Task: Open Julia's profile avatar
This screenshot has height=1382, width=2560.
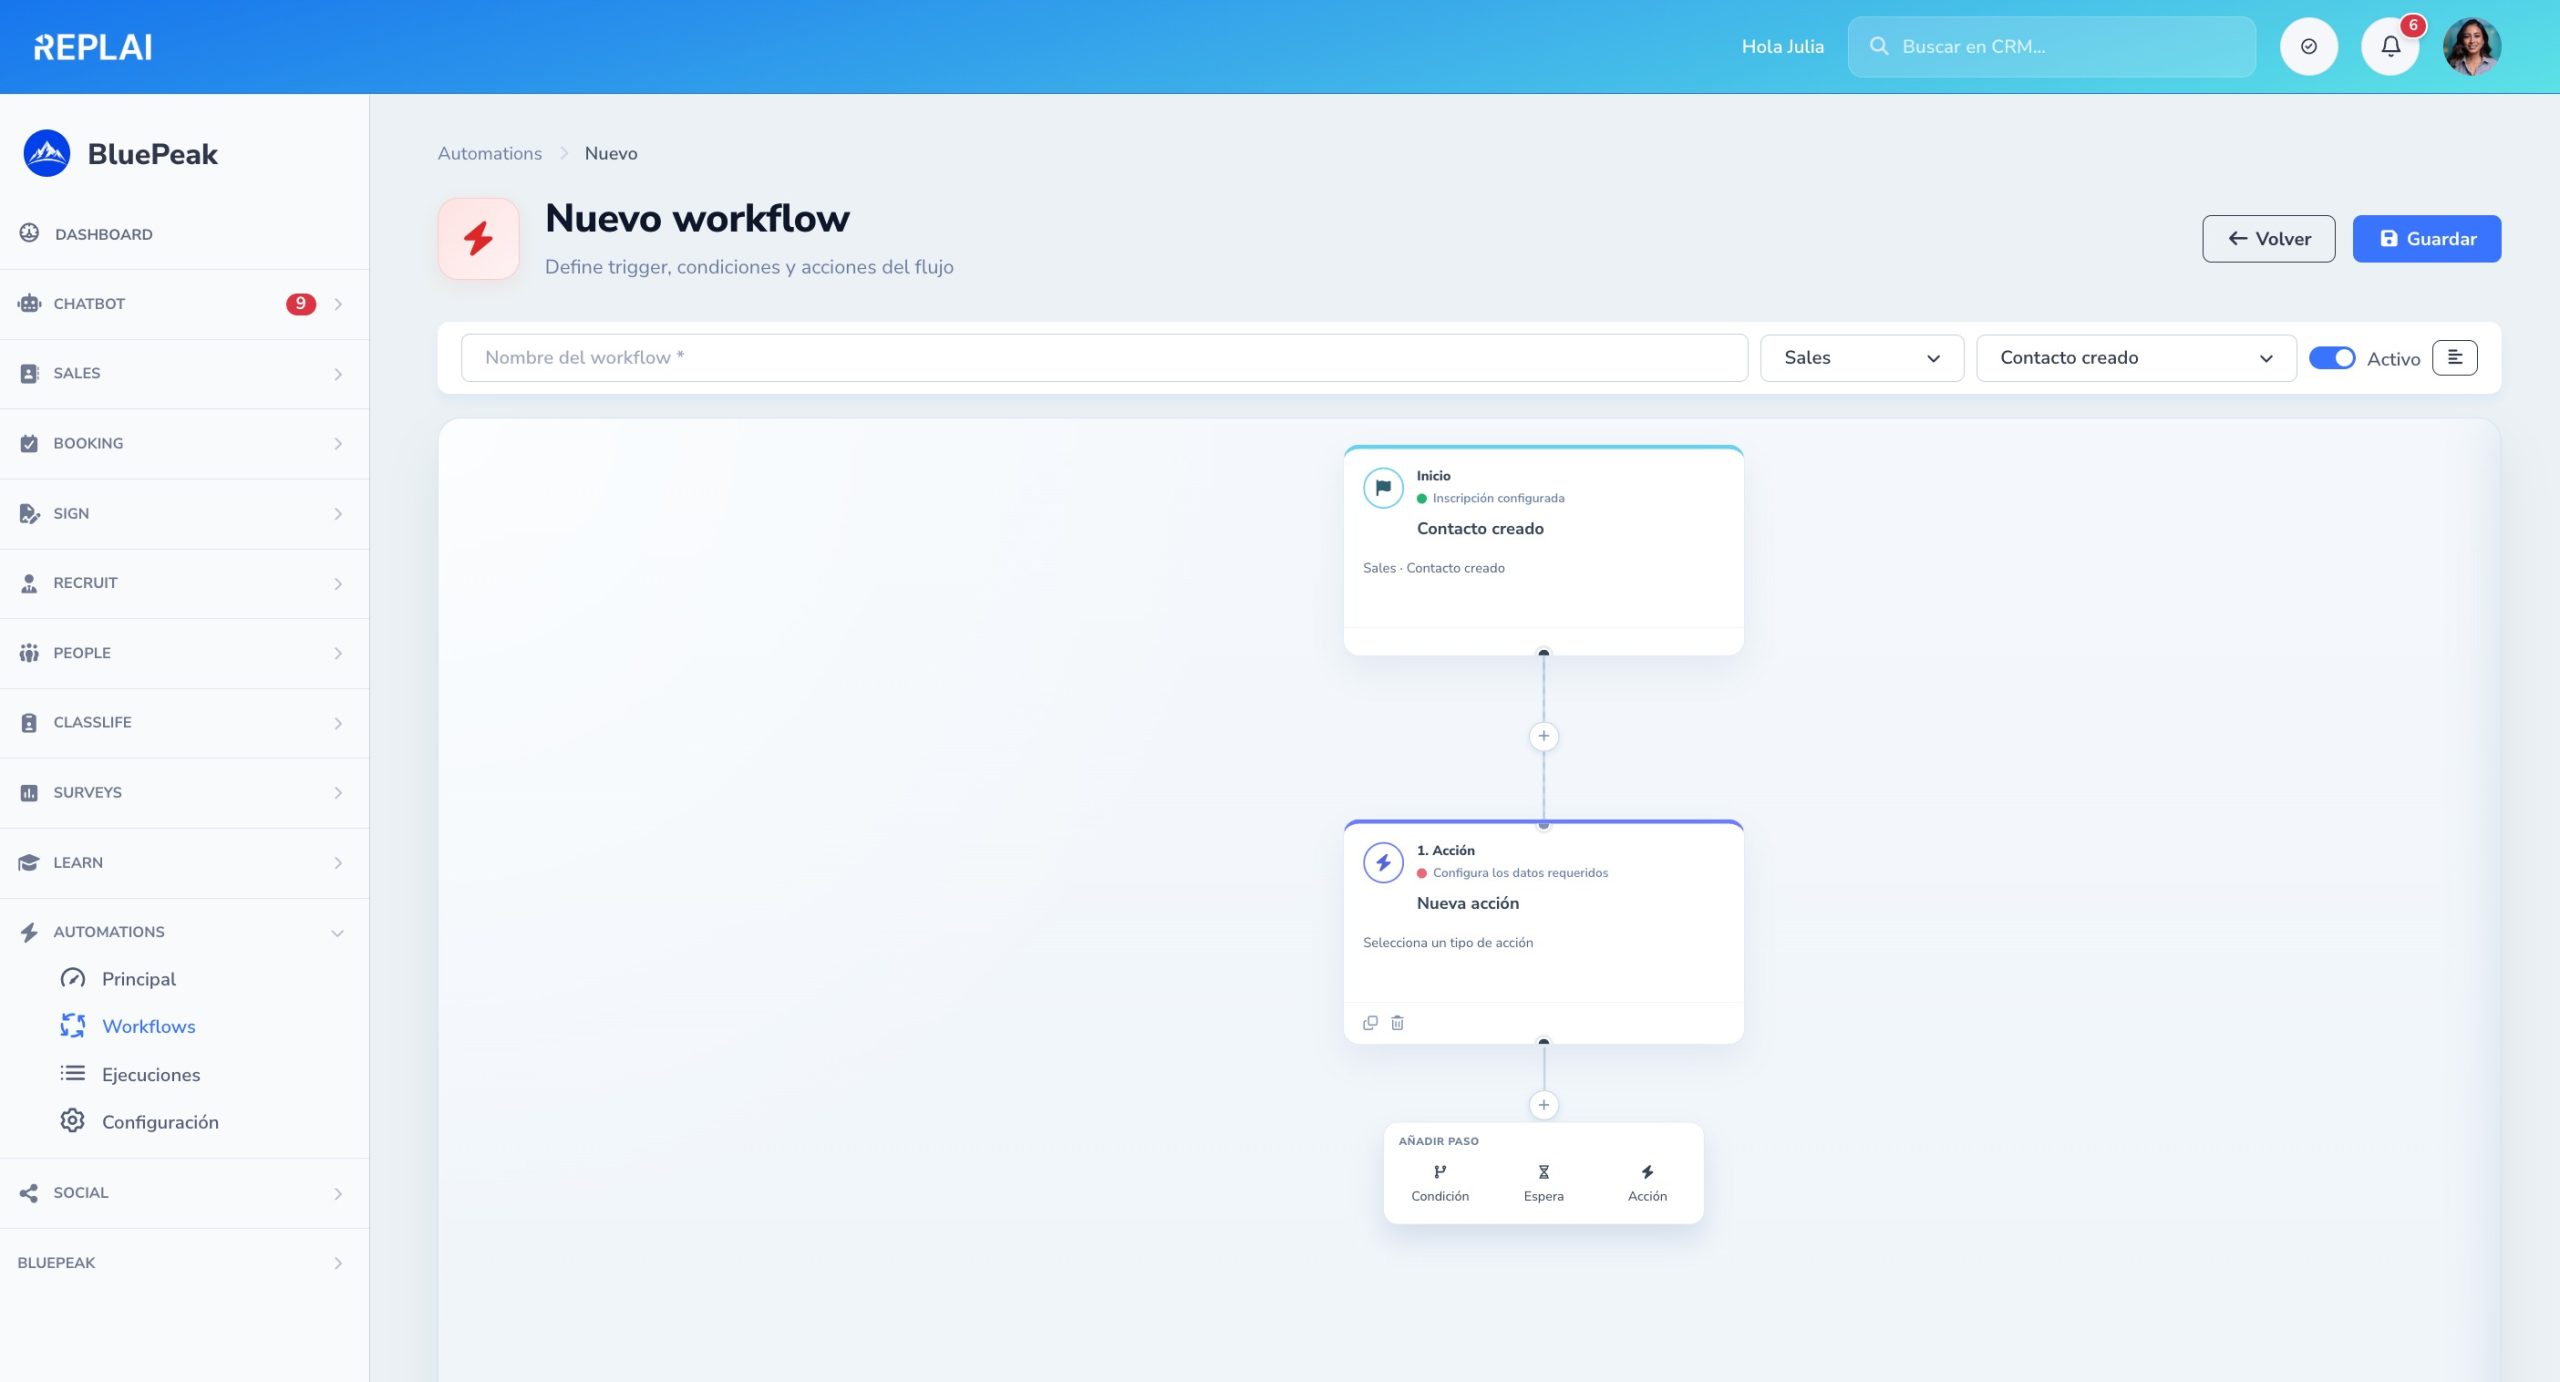Action: coord(2472,46)
